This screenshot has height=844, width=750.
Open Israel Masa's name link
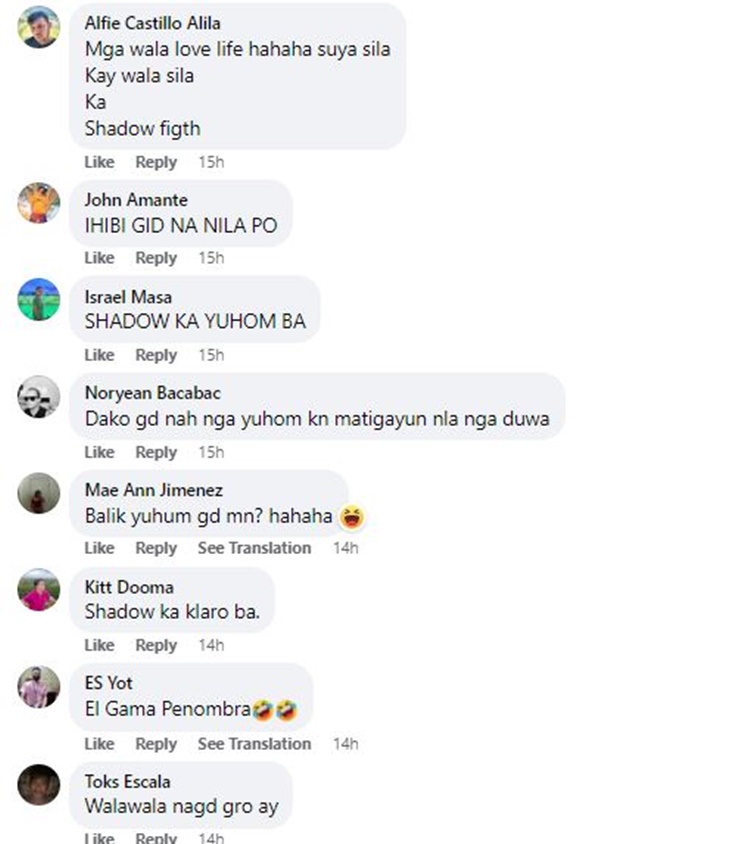128,297
